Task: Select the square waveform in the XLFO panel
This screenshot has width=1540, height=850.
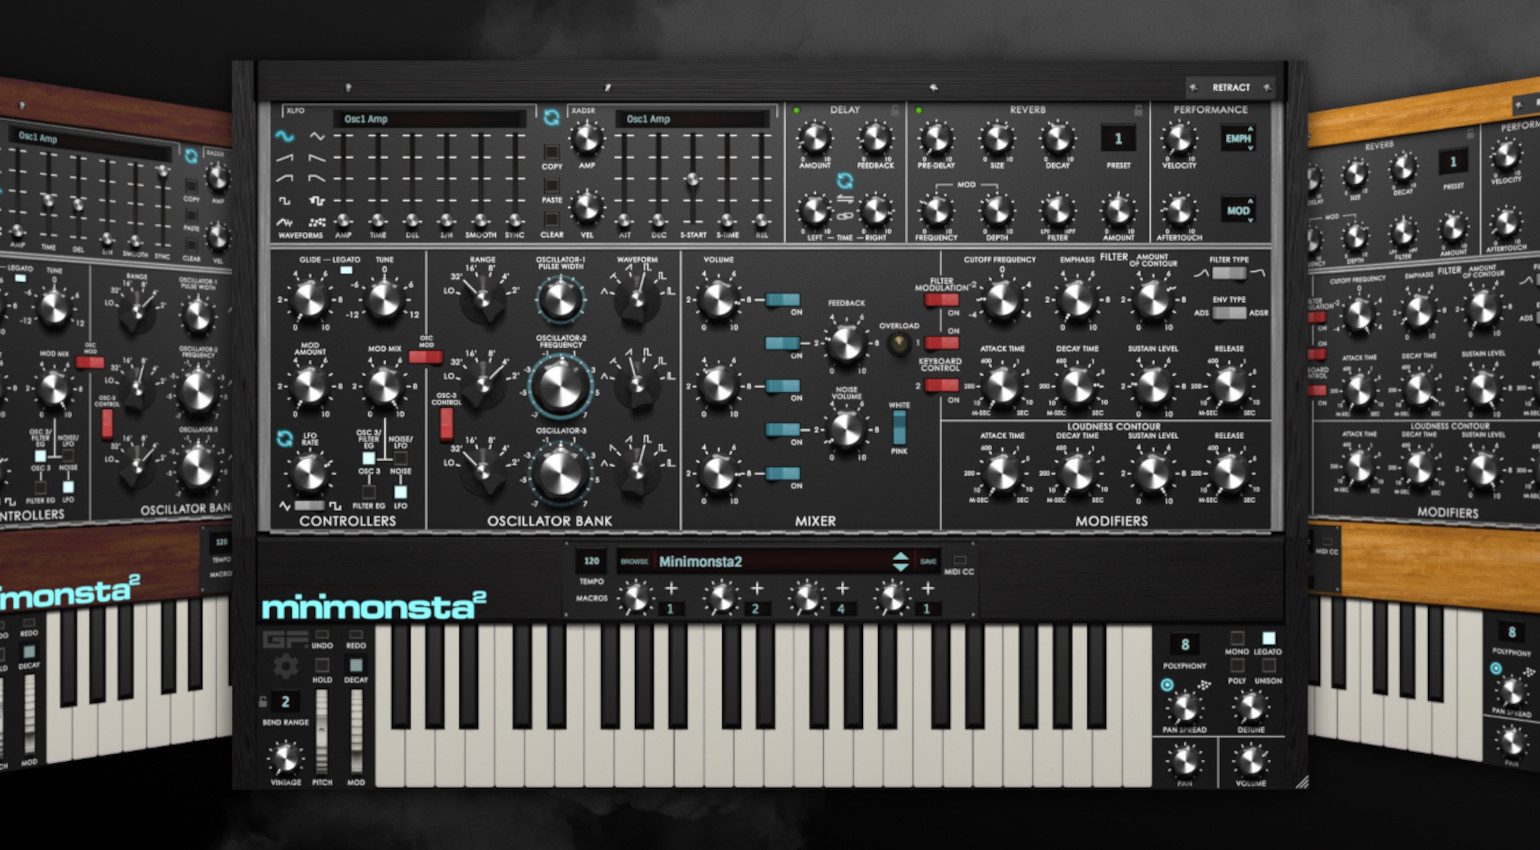Action: [x=284, y=202]
